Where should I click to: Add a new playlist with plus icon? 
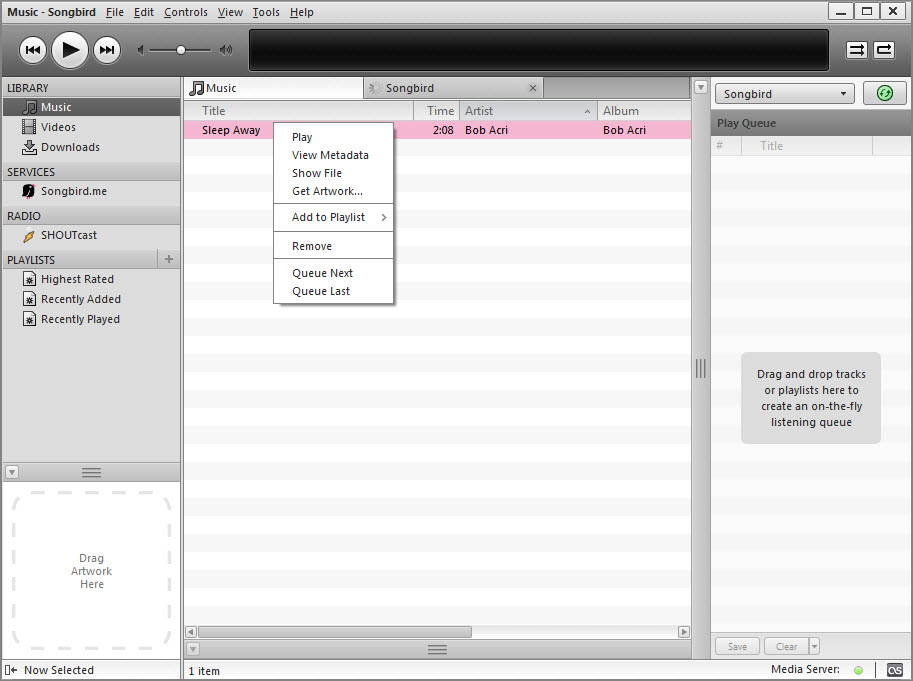tap(169, 259)
